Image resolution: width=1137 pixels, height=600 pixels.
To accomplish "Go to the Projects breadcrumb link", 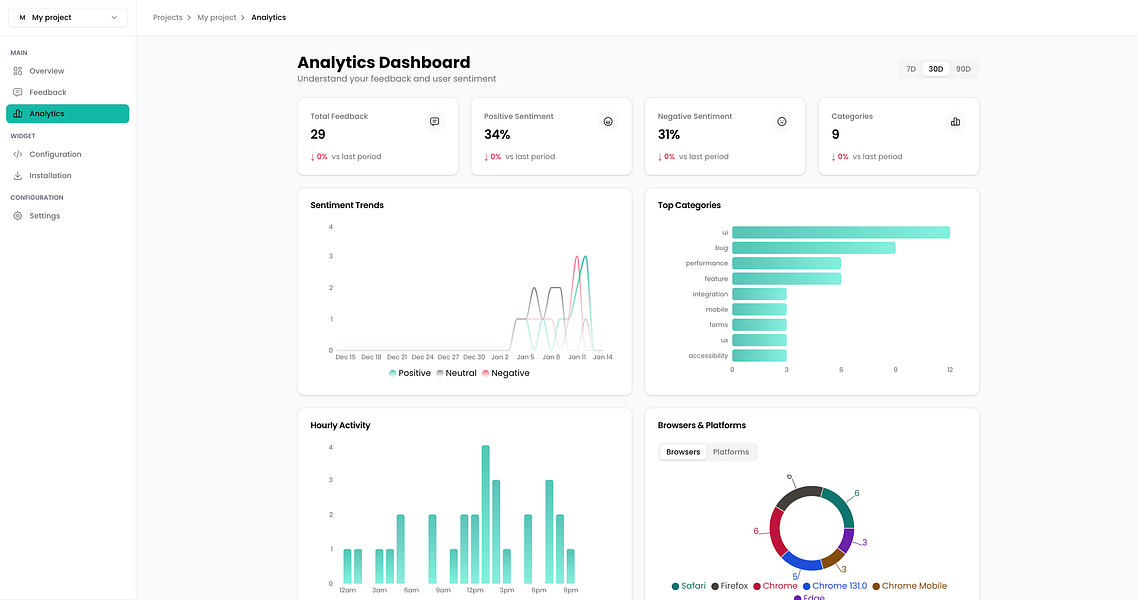I will click(168, 17).
